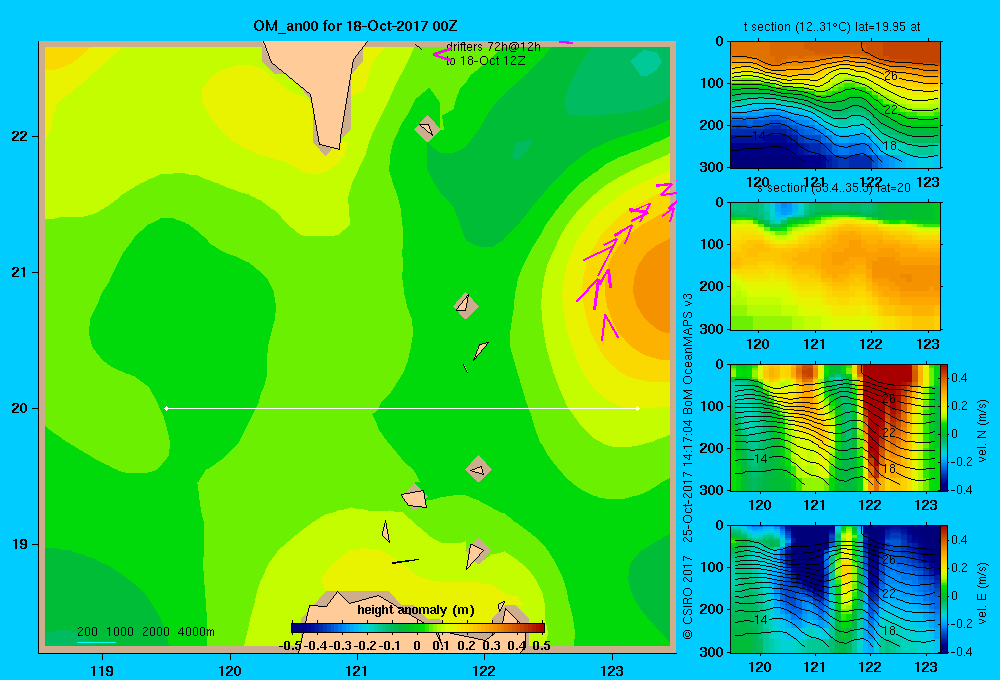Viewport: 1000px width, 680px height.
Task: Open the eastward velocity section panel
Action: (x=835, y=589)
